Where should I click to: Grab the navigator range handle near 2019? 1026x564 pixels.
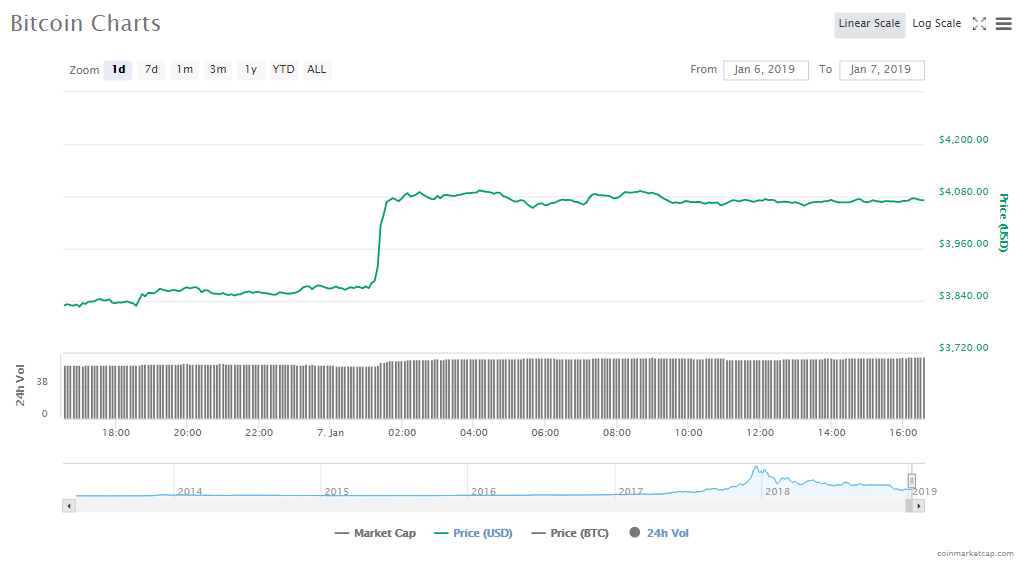pyautogui.click(x=911, y=481)
